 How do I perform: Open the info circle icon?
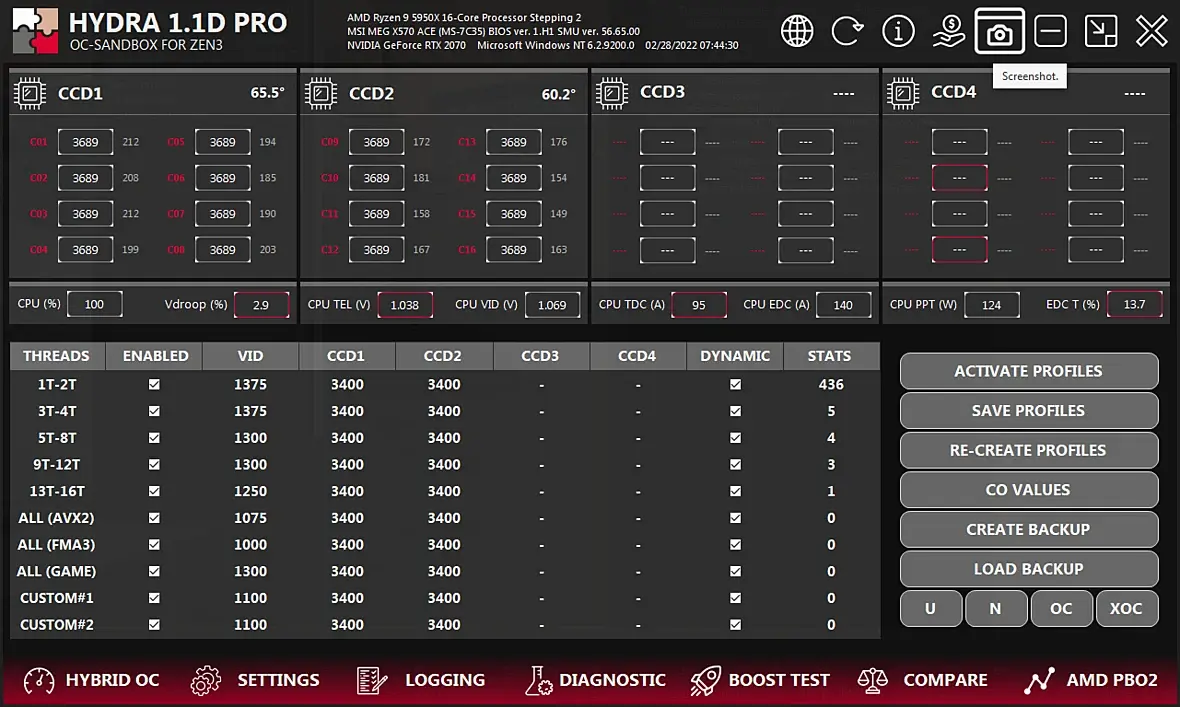(x=898, y=32)
